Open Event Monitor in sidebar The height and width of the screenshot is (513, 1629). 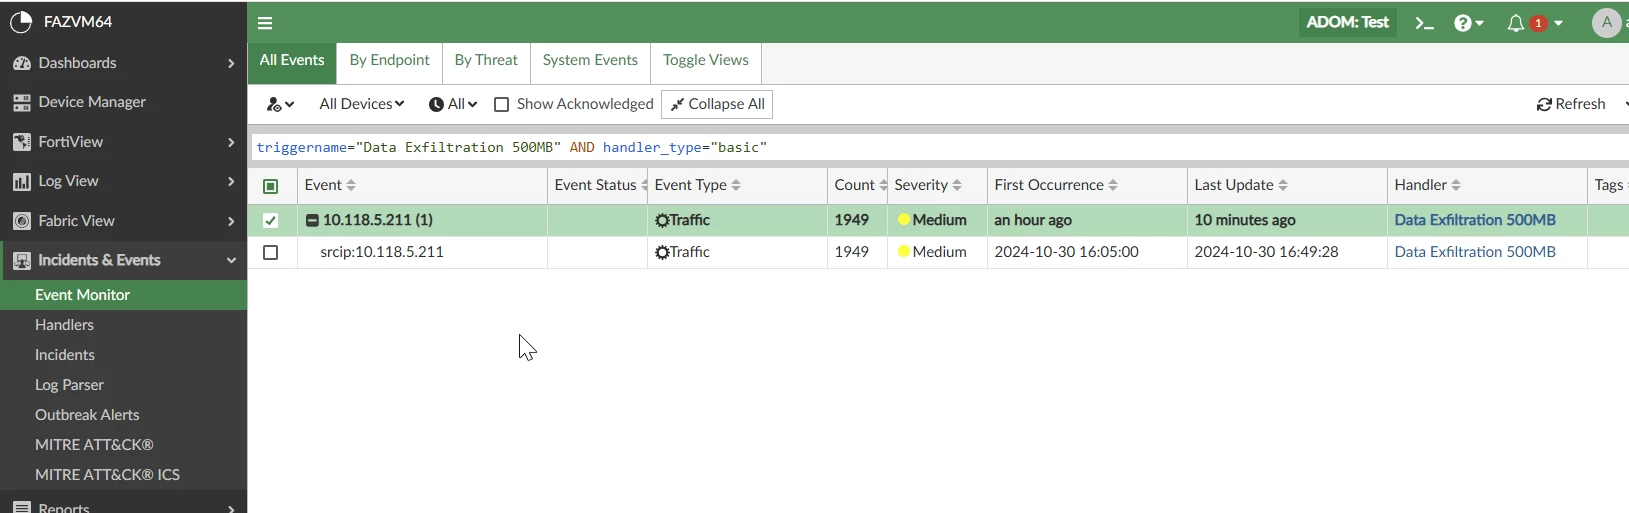(x=123, y=295)
